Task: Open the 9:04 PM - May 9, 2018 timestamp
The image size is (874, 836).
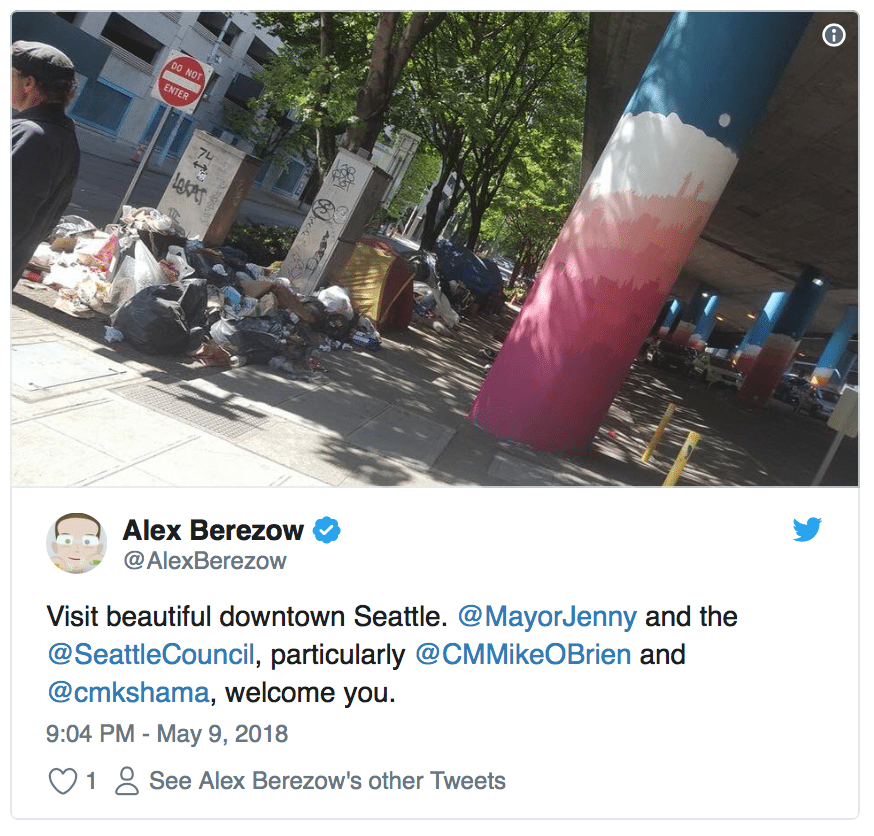Action: point(167,733)
